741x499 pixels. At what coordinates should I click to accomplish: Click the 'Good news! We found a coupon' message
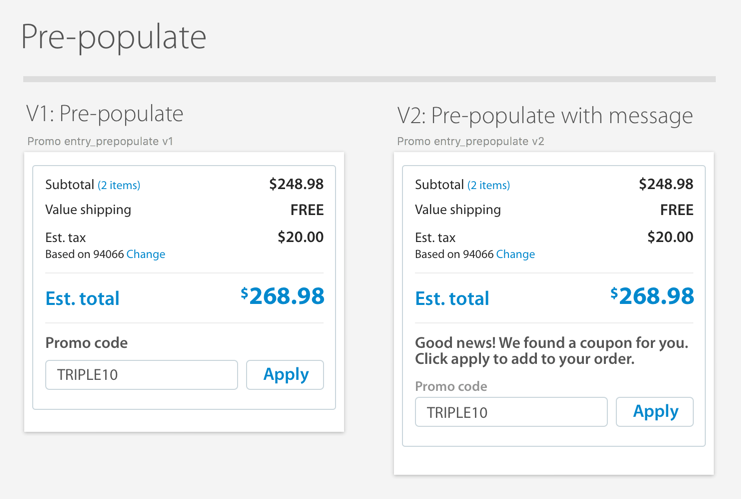551,350
